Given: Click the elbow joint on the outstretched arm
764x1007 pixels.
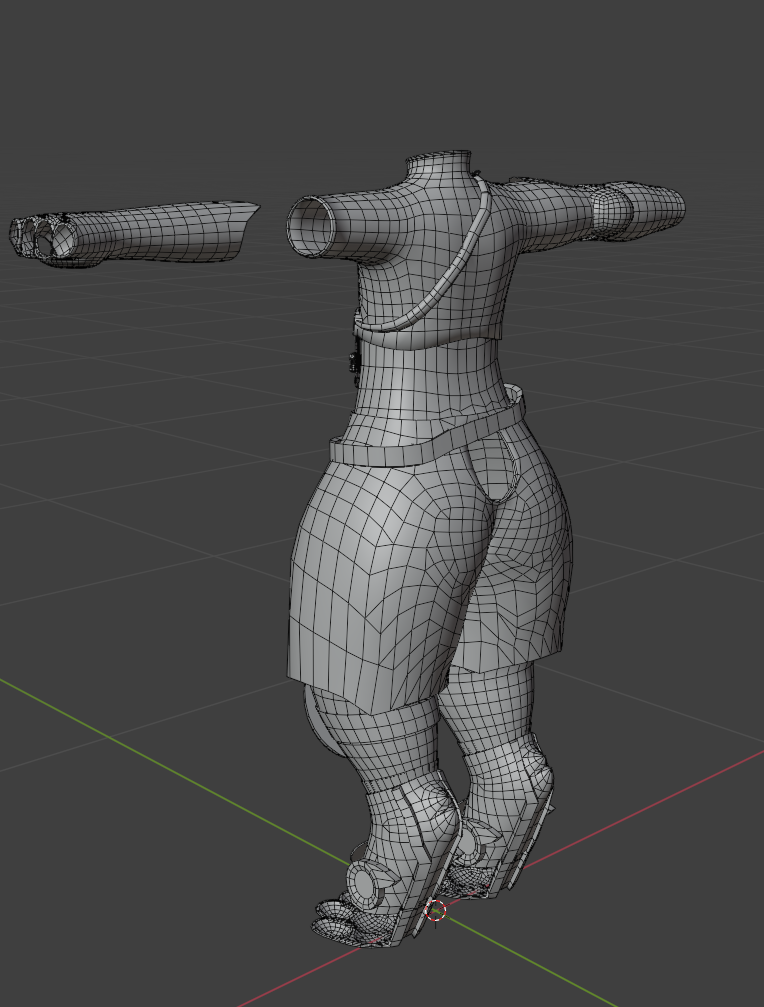Looking at the screenshot, I should tap(610, 209).
